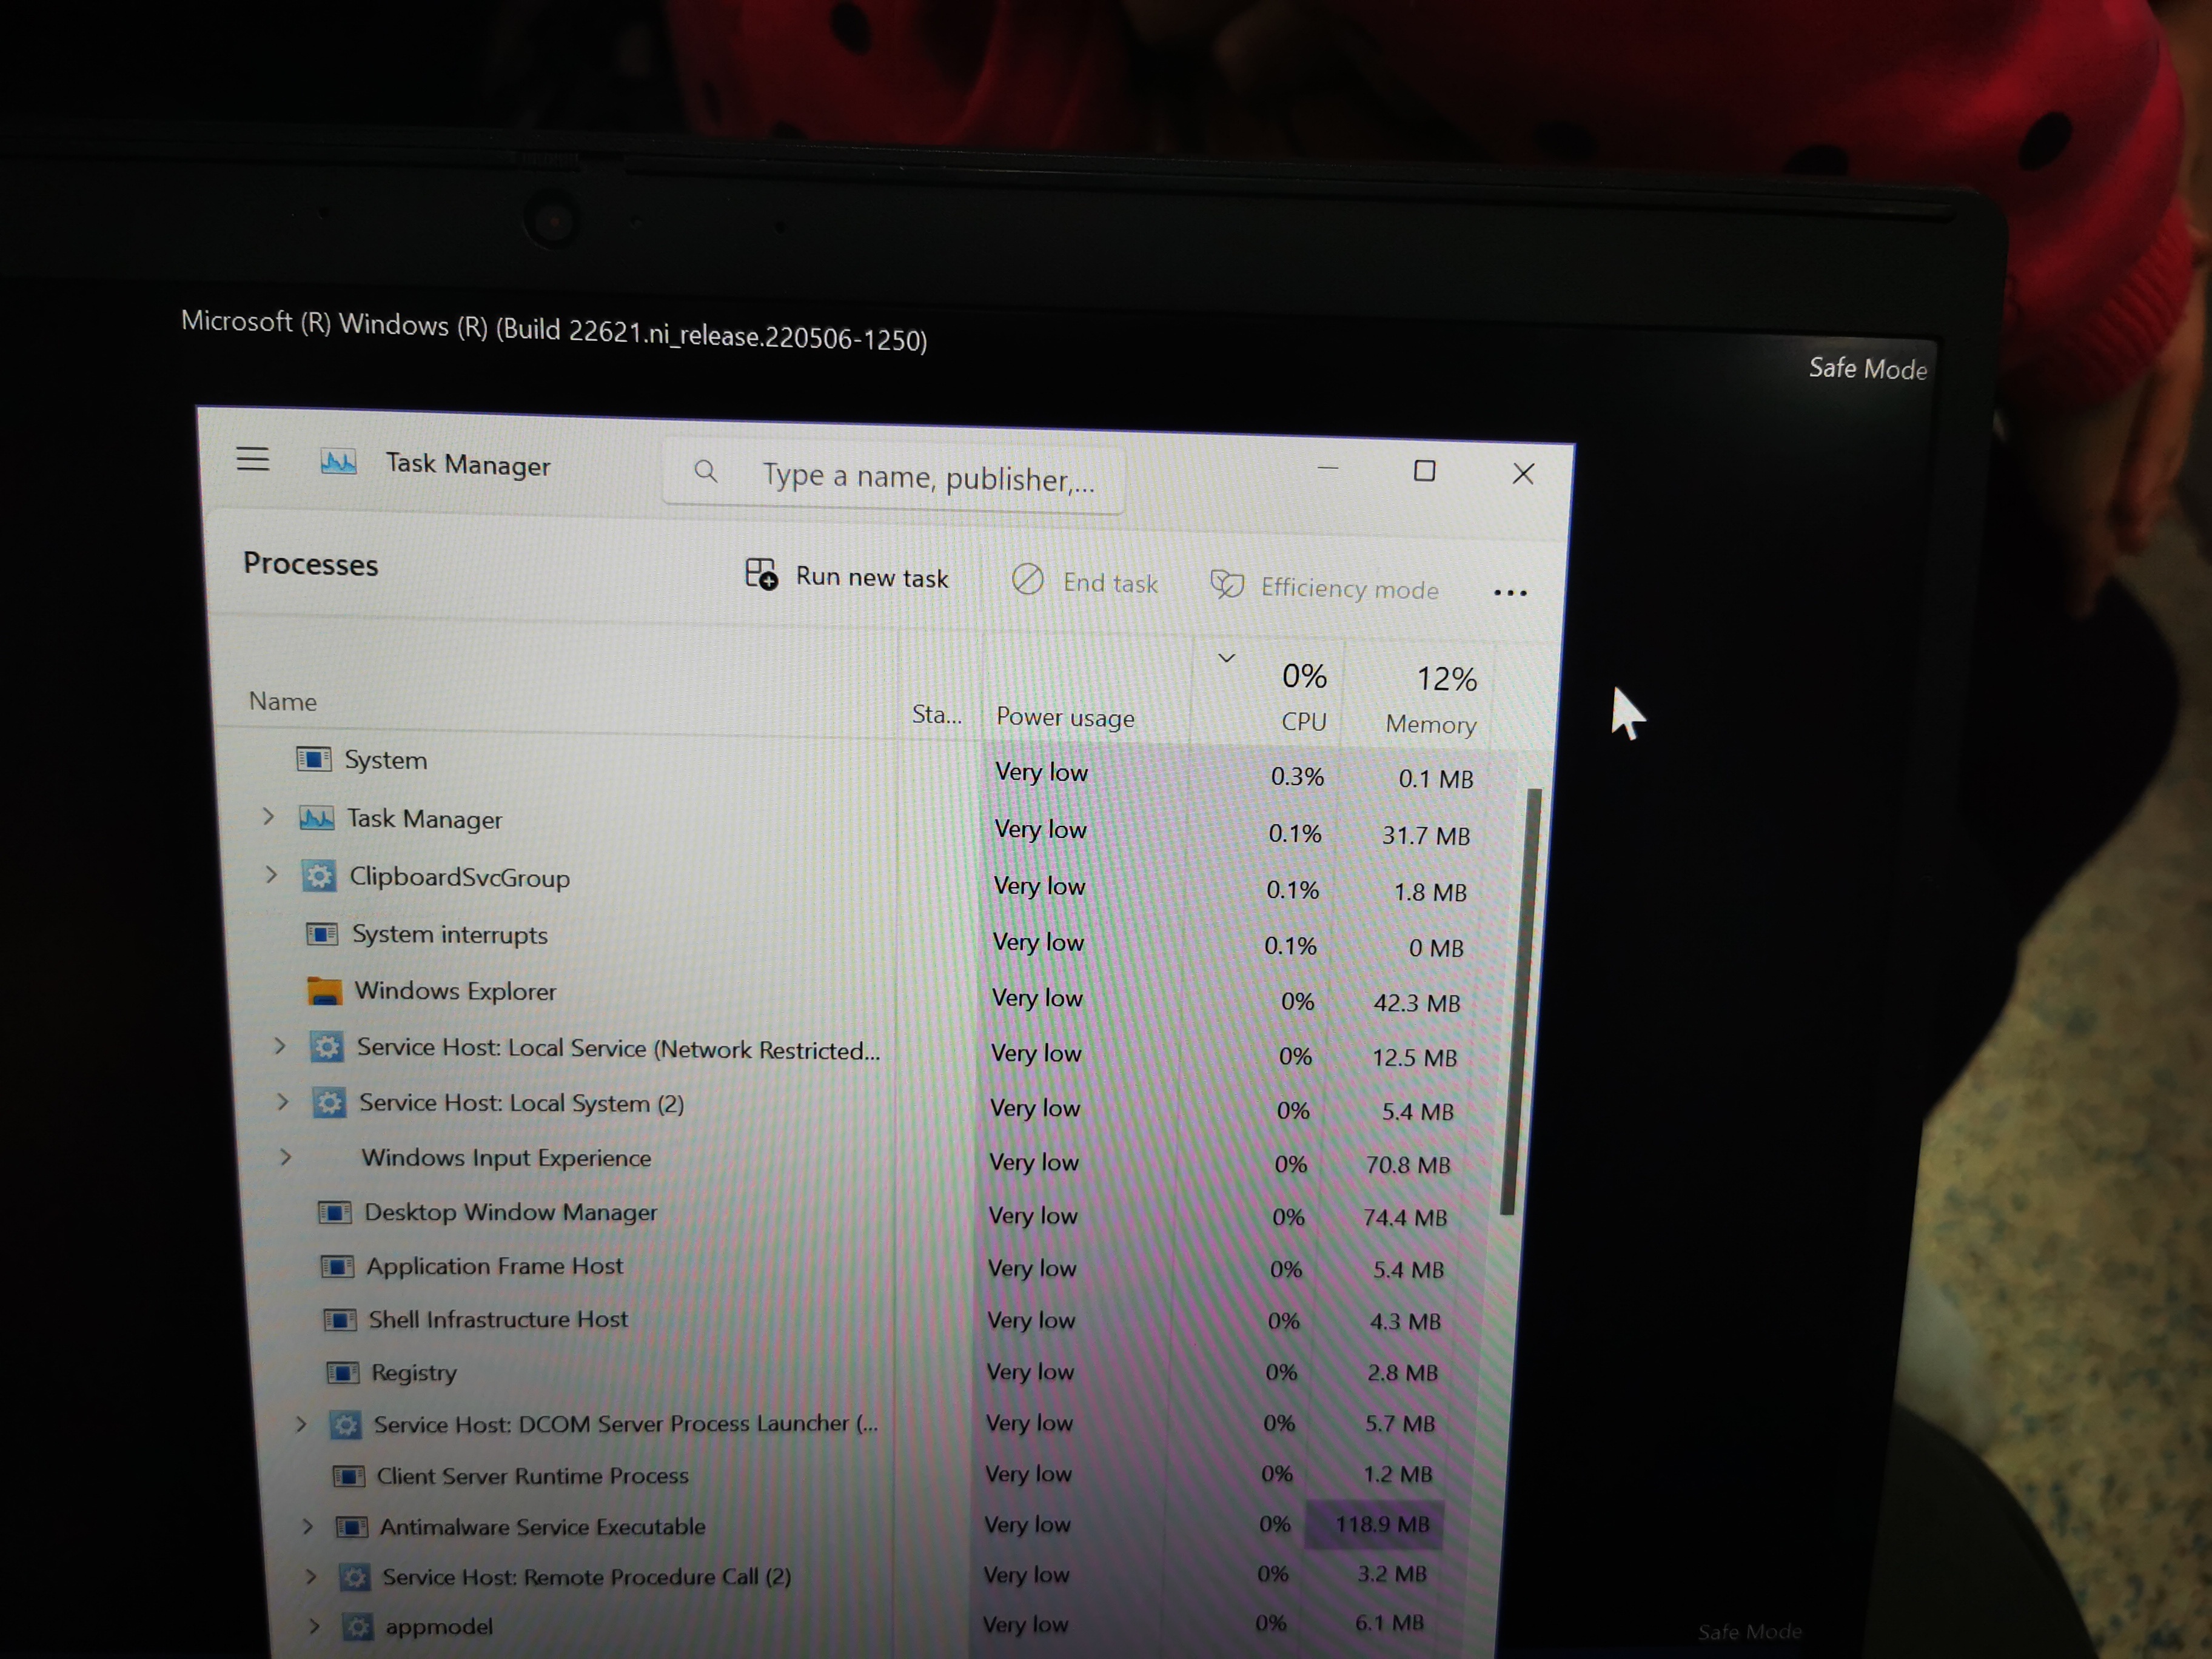Click the System interrupts icon
The height and width of the screenshot is (1659, 2212).
point(321,934)
